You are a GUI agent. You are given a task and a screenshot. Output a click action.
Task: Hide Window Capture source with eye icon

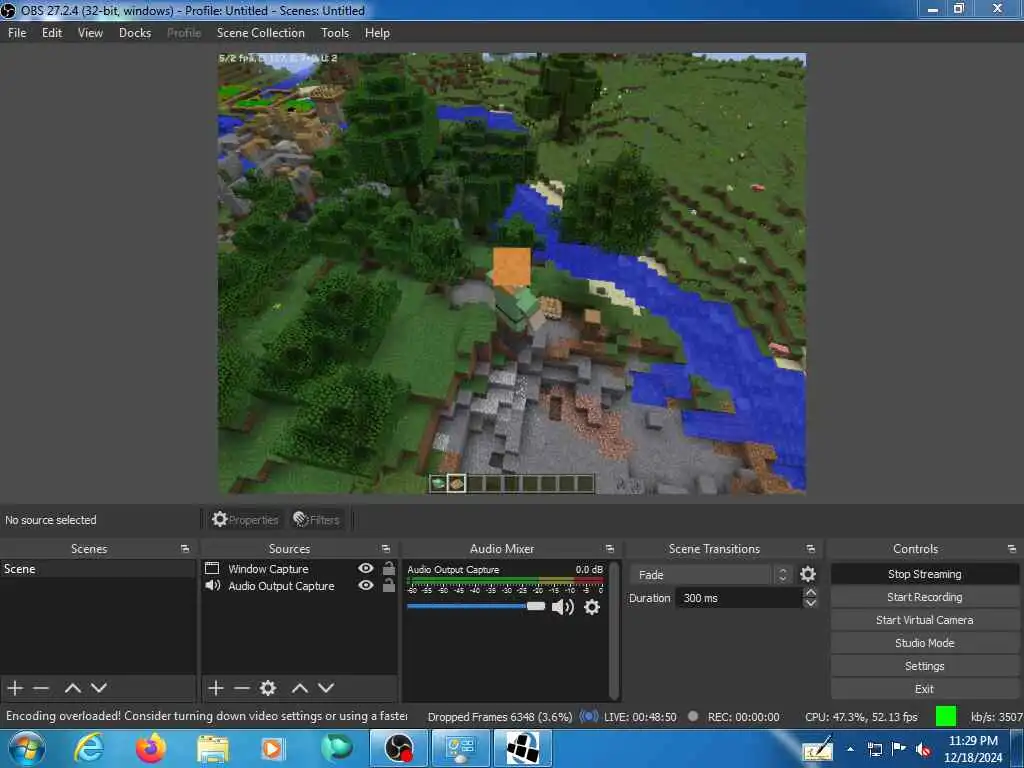tap(366, 568)
